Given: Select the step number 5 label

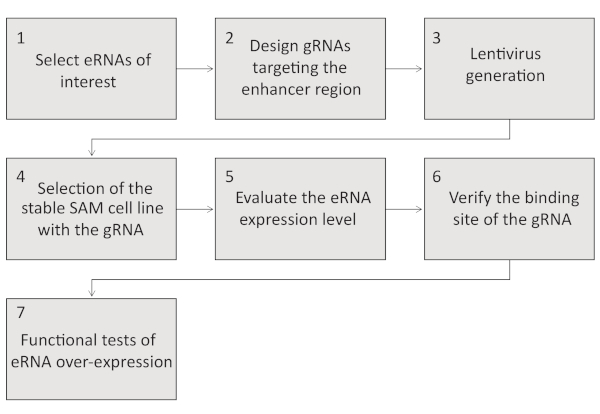Looking at the screenshot, I should coord(229,173).
